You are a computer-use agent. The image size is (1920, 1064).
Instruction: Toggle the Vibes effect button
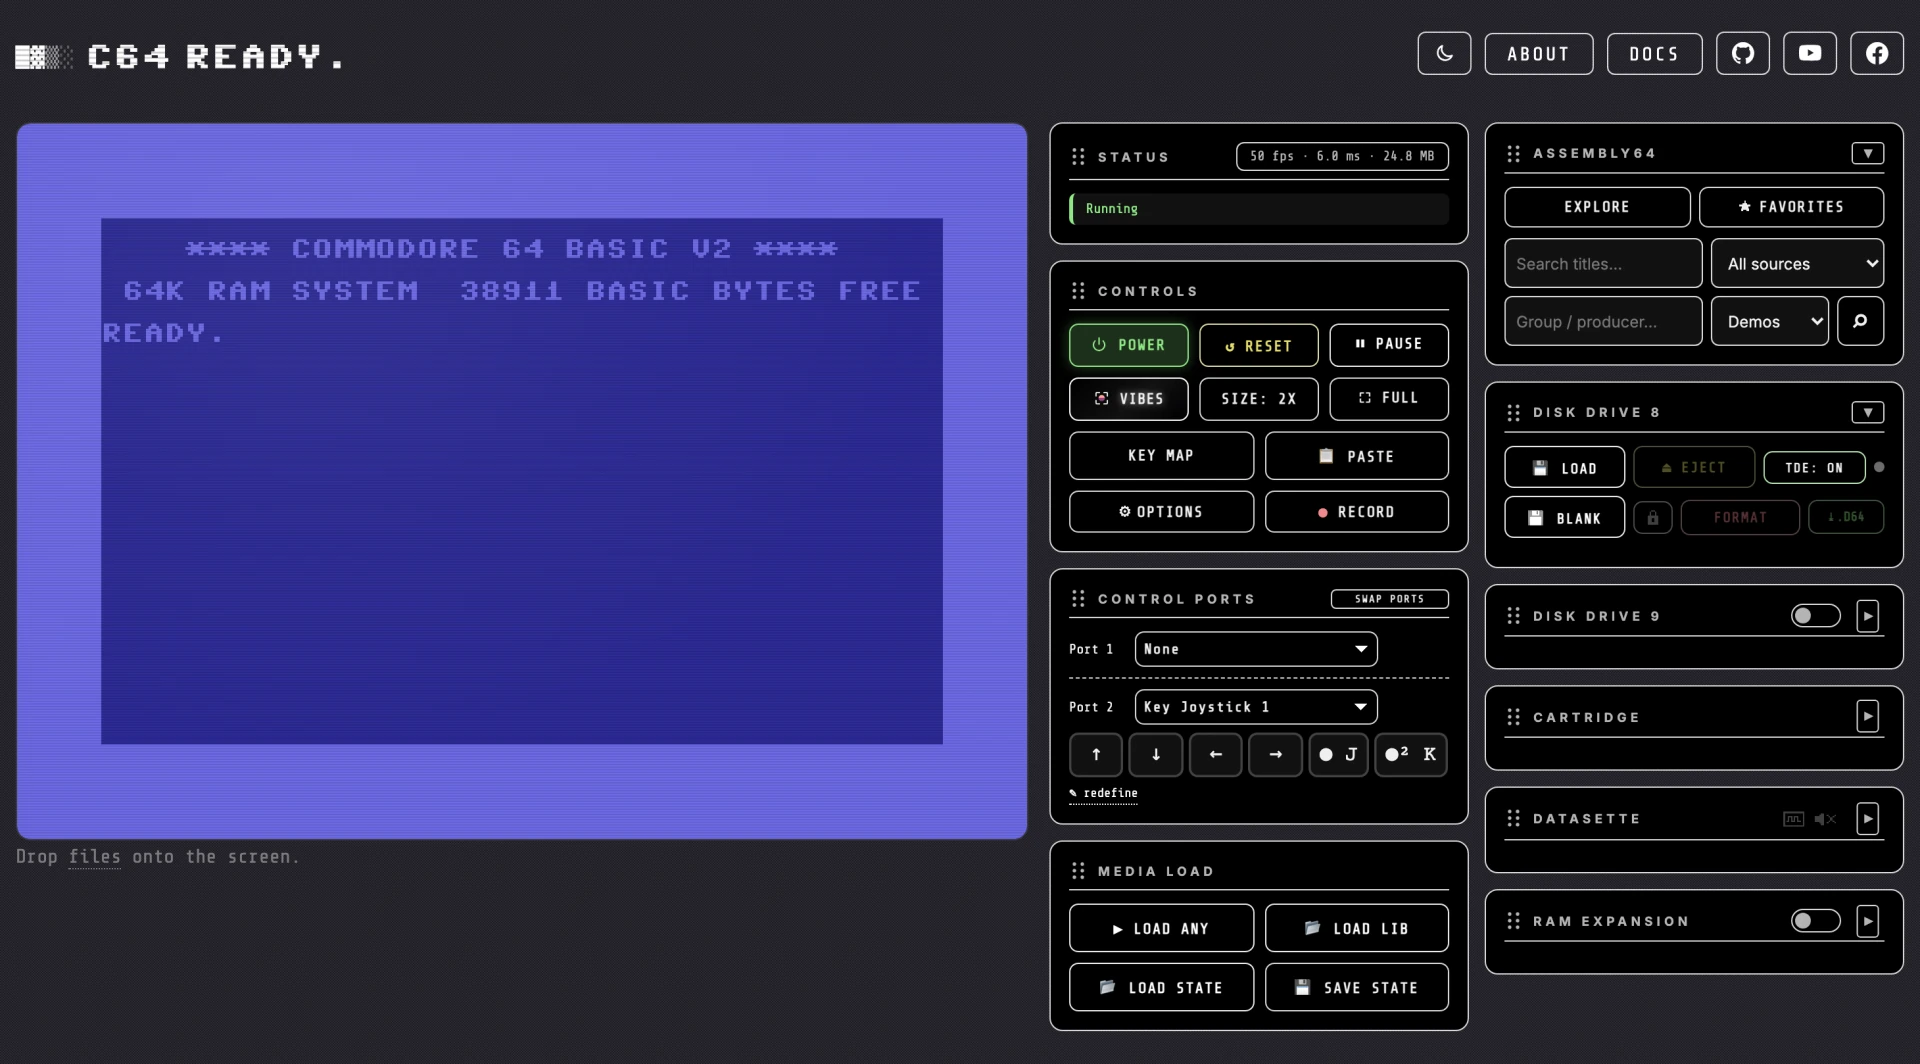[1129, 399]
